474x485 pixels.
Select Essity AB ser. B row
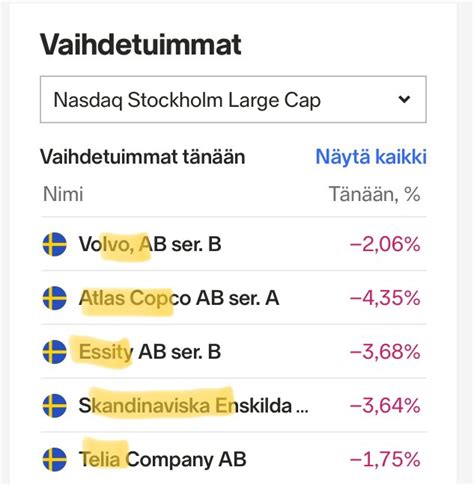point(233,352)
